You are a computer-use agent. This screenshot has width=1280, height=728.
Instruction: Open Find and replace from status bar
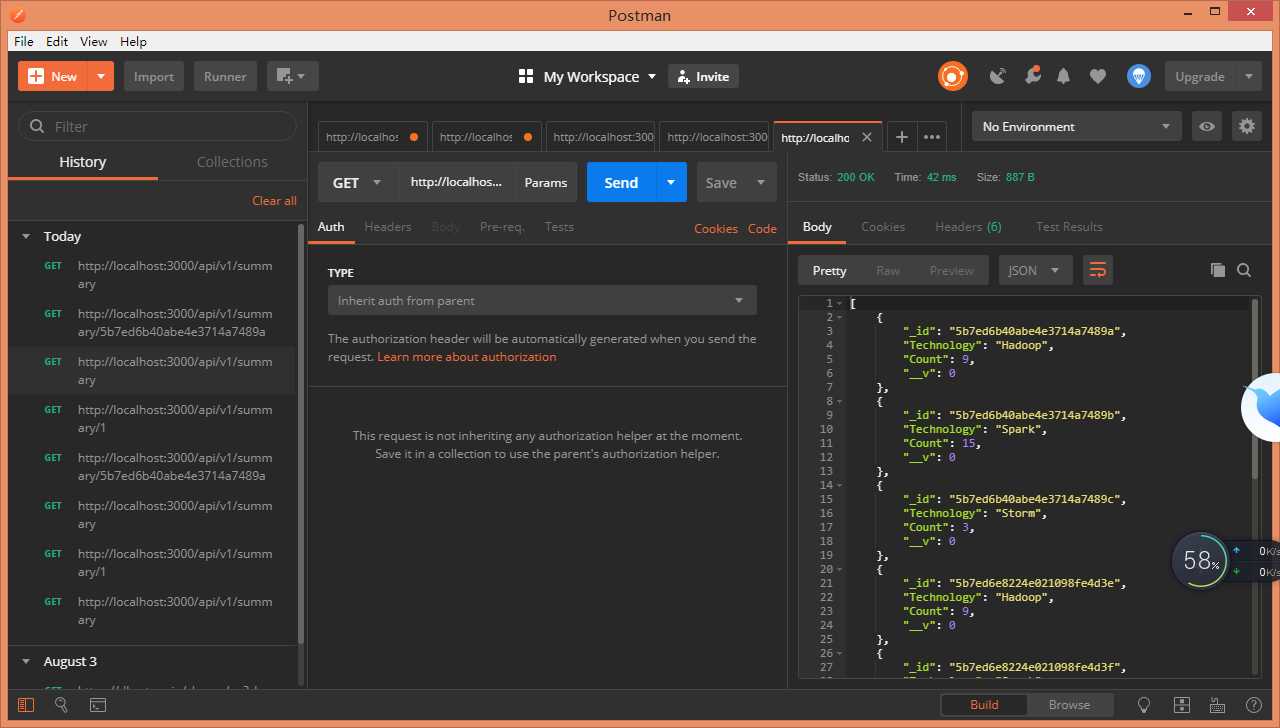(x=61, y=705)
